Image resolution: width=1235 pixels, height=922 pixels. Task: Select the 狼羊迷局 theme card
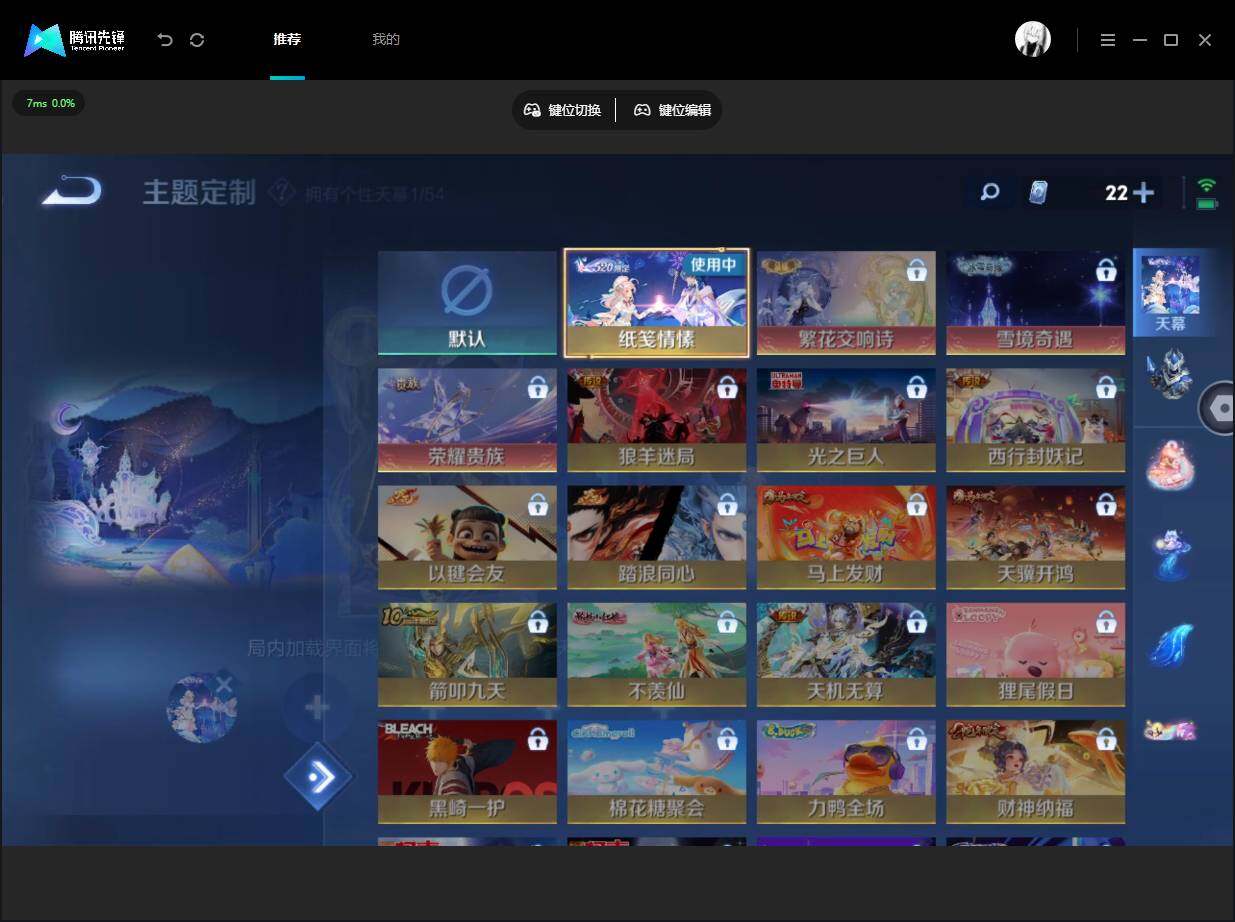coord(656,420)
